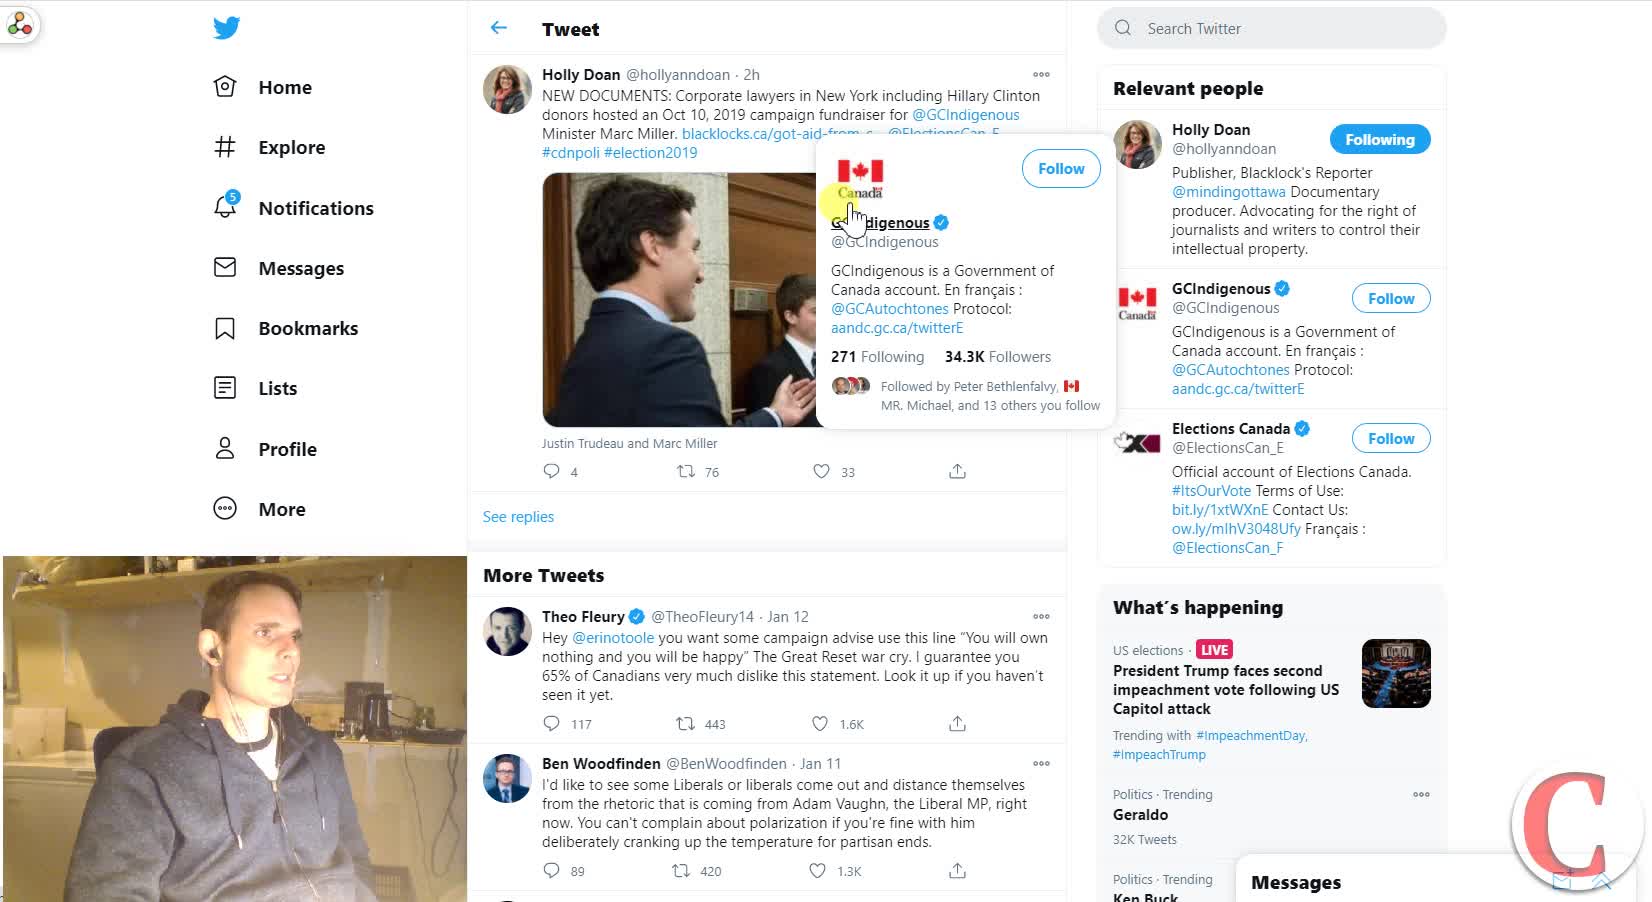This screenshot has width=1652, height=902.
Task: Open the Notifications bell icon
Action: (226, 207)
